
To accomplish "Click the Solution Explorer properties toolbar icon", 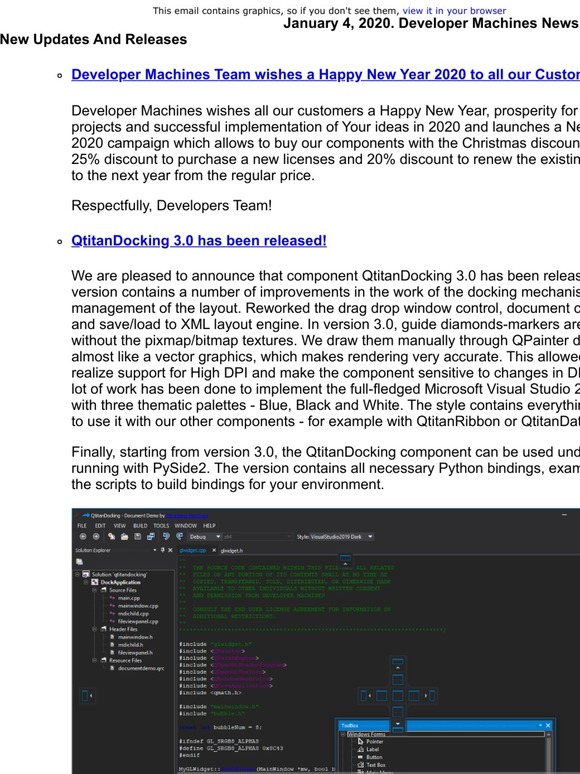I will click(x=79, y=562).
